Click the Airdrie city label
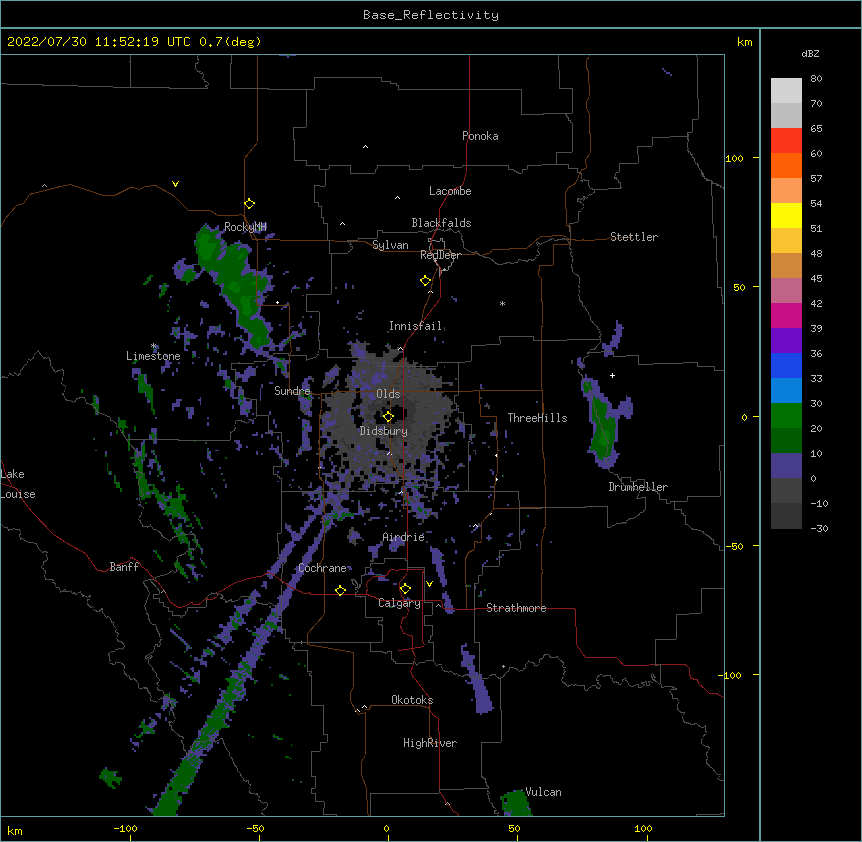 pyautogui.click(x=404, y=537)
